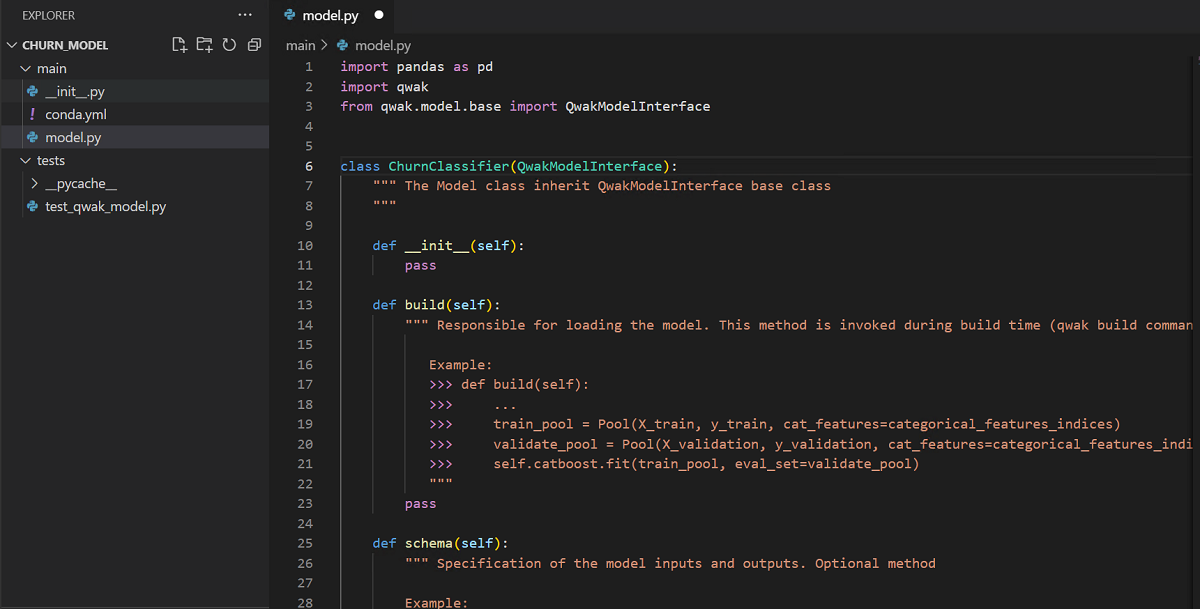Image resolution: width=1200 pixels, height=609 pixels.
Task: Refresh the Explorer file tree
Action: 229,45
